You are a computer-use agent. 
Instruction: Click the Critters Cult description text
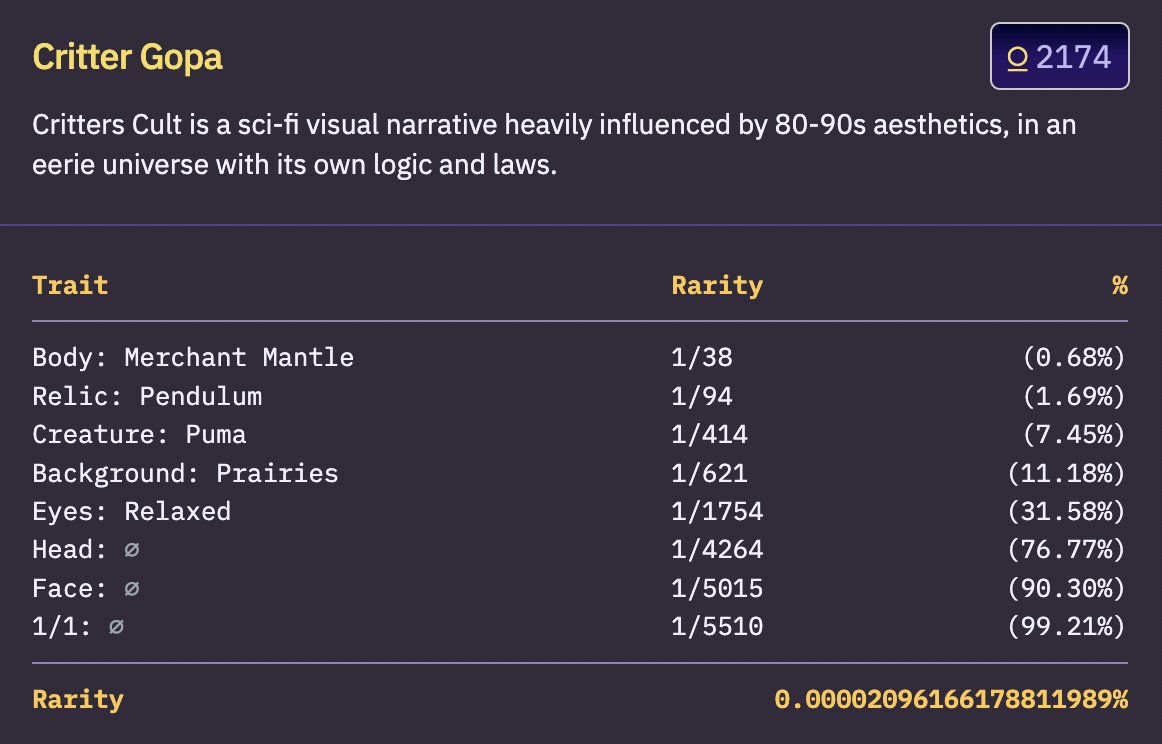tap(554, 144)
